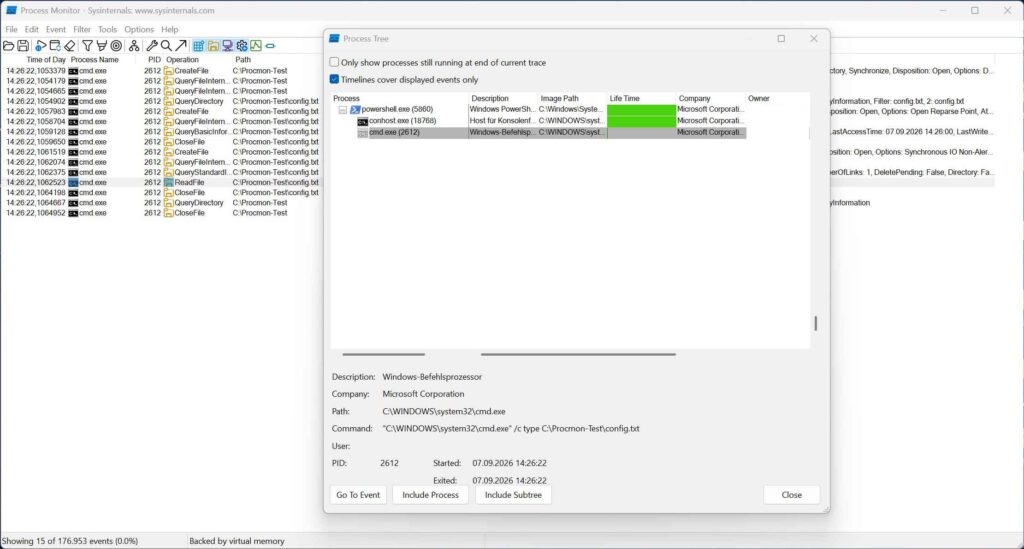This screenshot has height=549, width=1024.
Task: Open a saved log with the folder icon
Action: pos(8,46)
